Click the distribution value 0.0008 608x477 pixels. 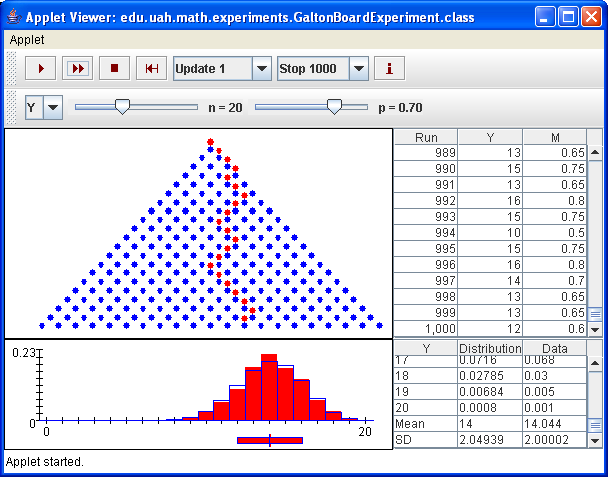pyautogui.click(x=490, y=408)
